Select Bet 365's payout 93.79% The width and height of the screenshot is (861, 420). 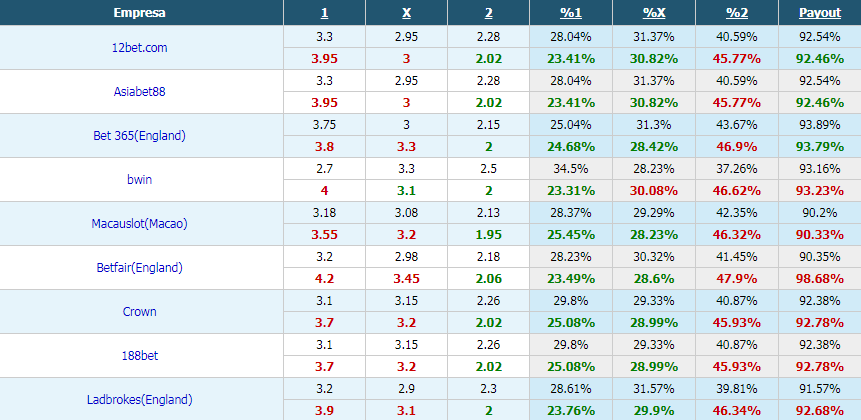820,147
